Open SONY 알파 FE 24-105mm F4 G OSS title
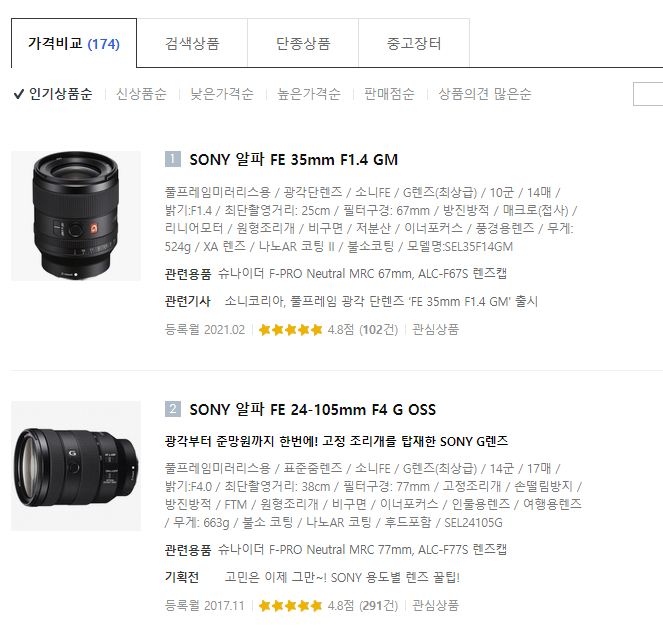The image size is (663, 635). point(312,410)
